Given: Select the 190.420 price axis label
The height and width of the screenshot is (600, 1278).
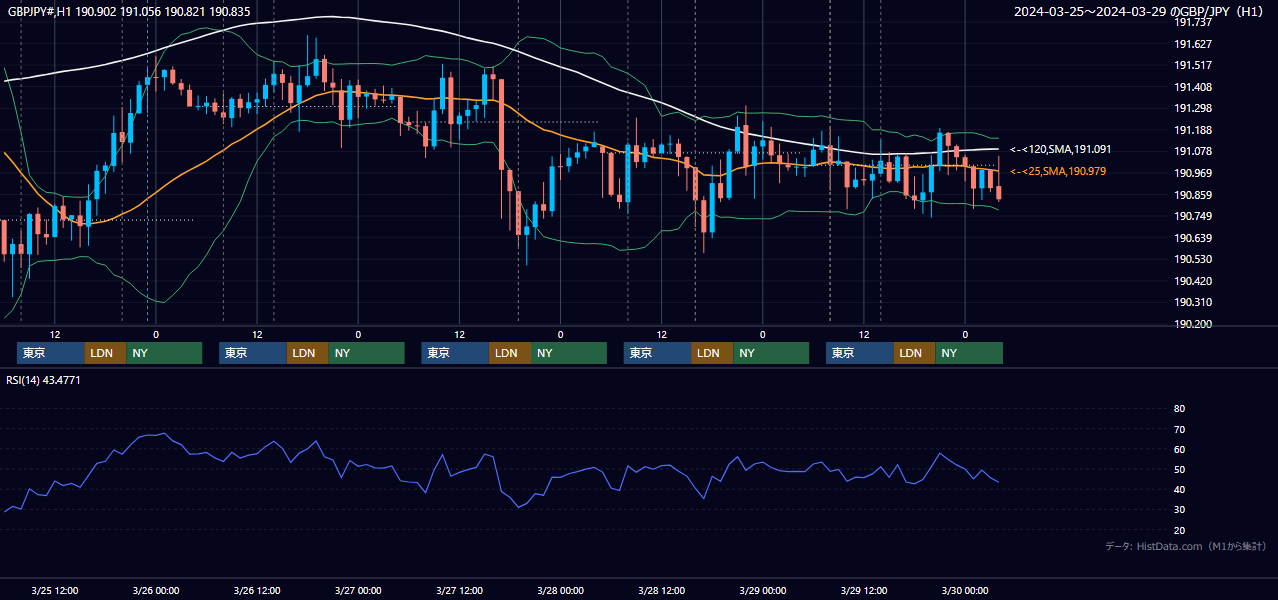Looking at the screenshot, I should (x=1193, y=281).
